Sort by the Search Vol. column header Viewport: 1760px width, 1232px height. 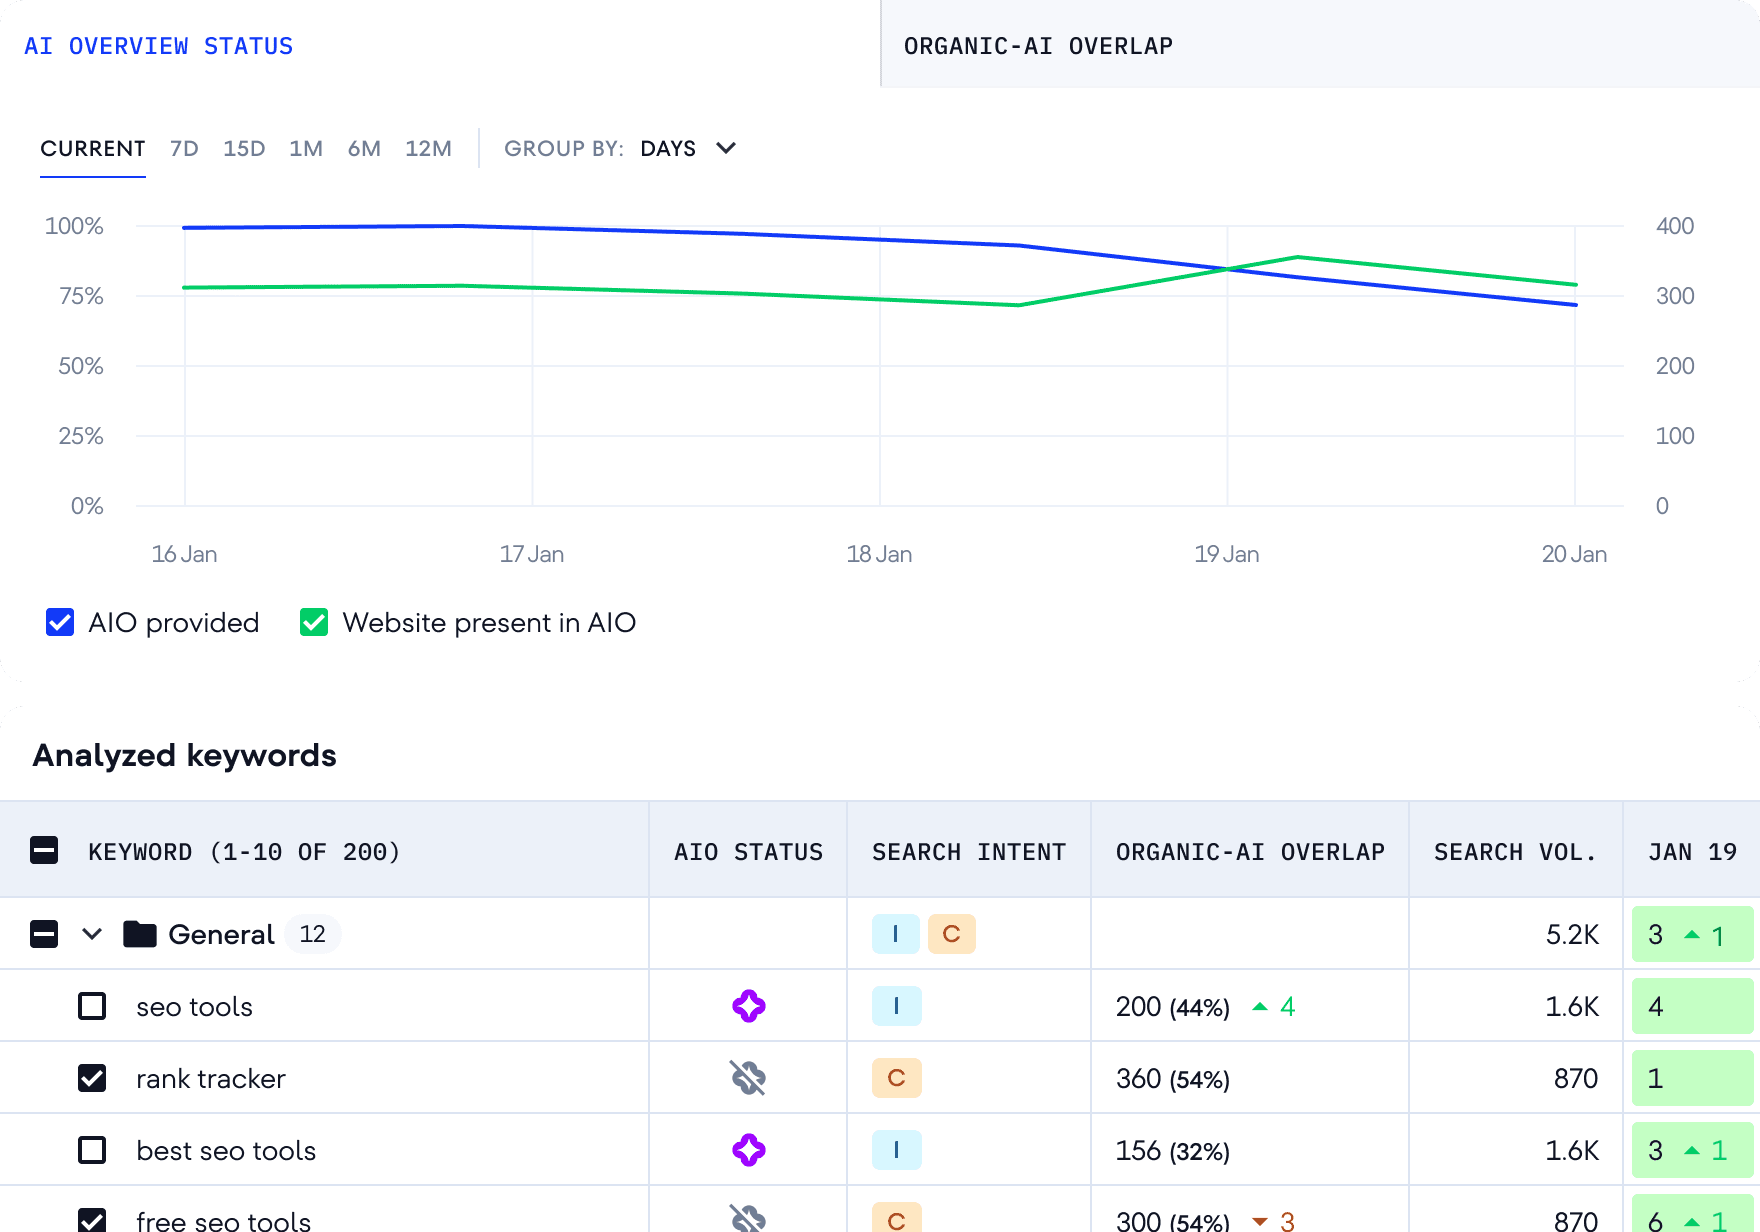(1514, 851)
